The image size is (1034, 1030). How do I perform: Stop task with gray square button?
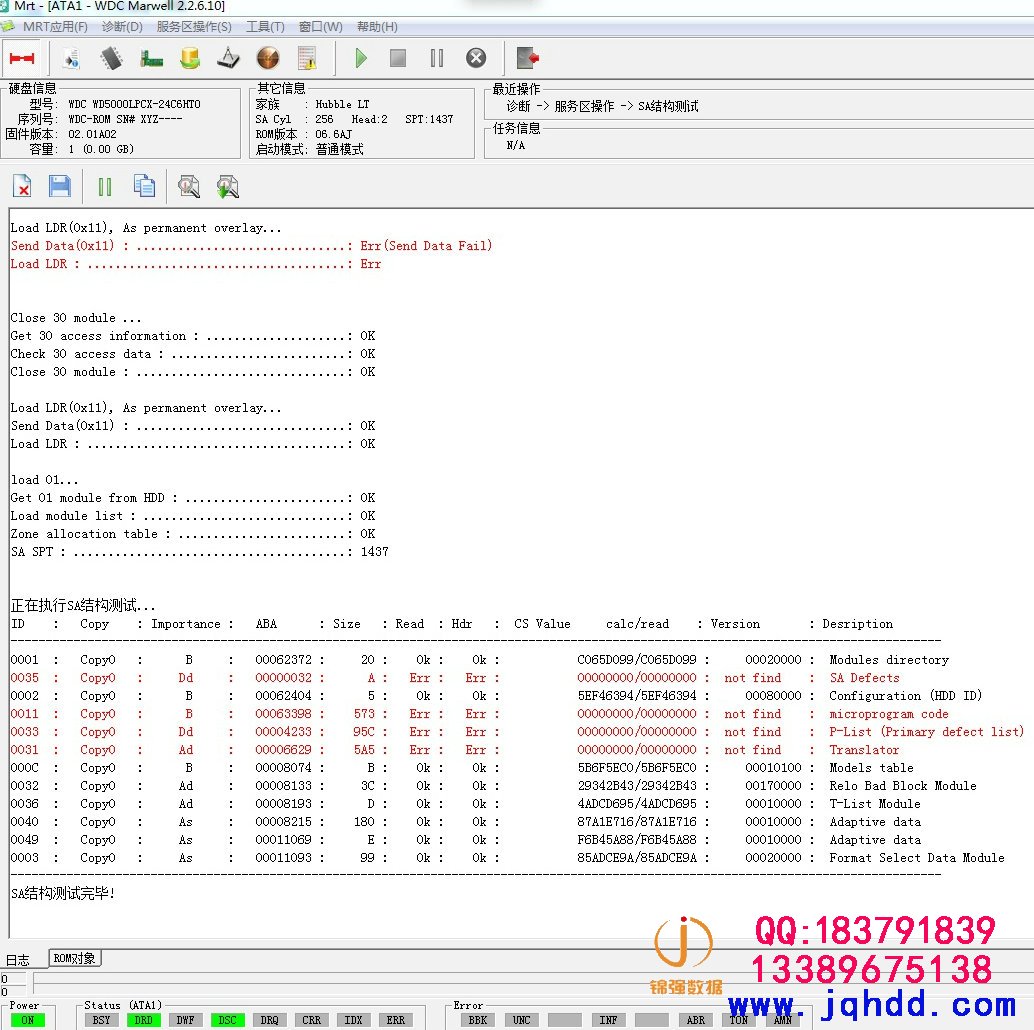point(398,59)
